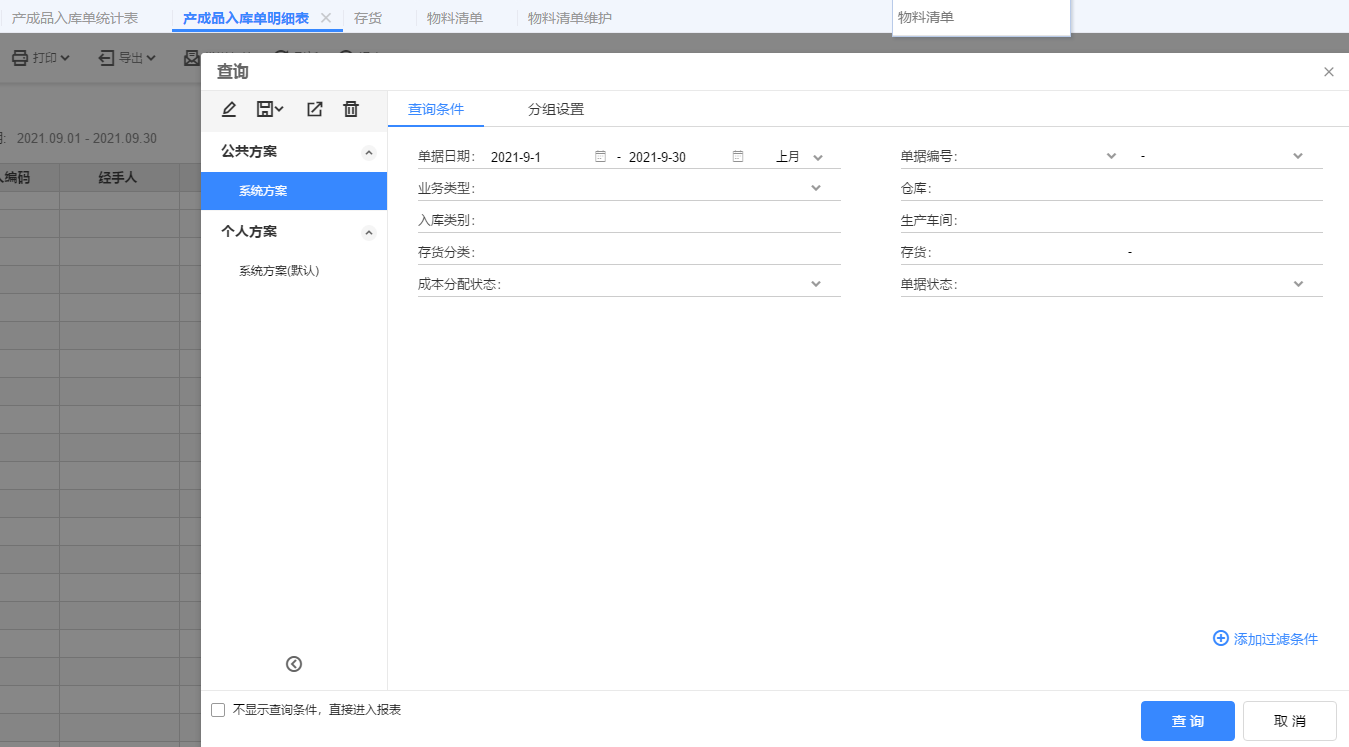
Task: Click the first 存货 range input field
Action: [x=1029, y=252]
